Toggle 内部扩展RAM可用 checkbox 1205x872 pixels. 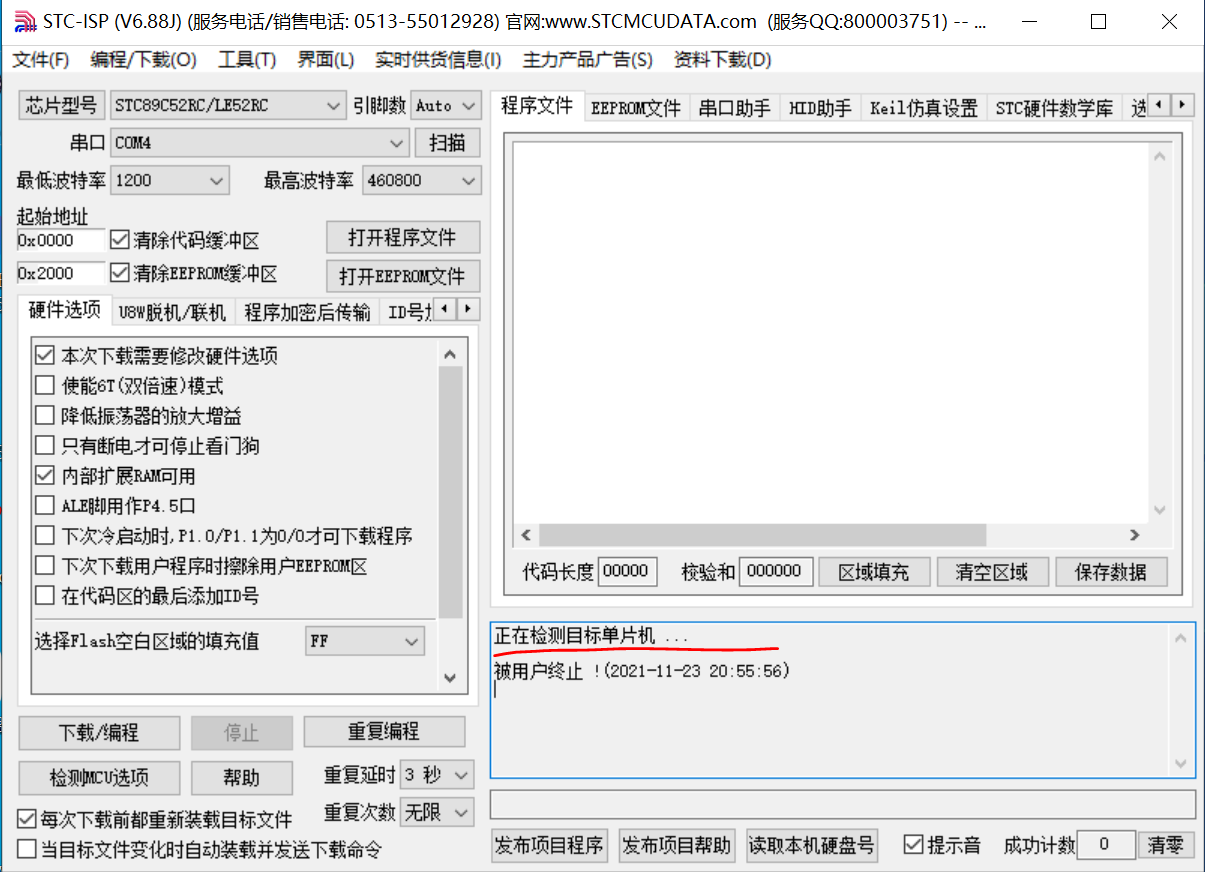44,475
